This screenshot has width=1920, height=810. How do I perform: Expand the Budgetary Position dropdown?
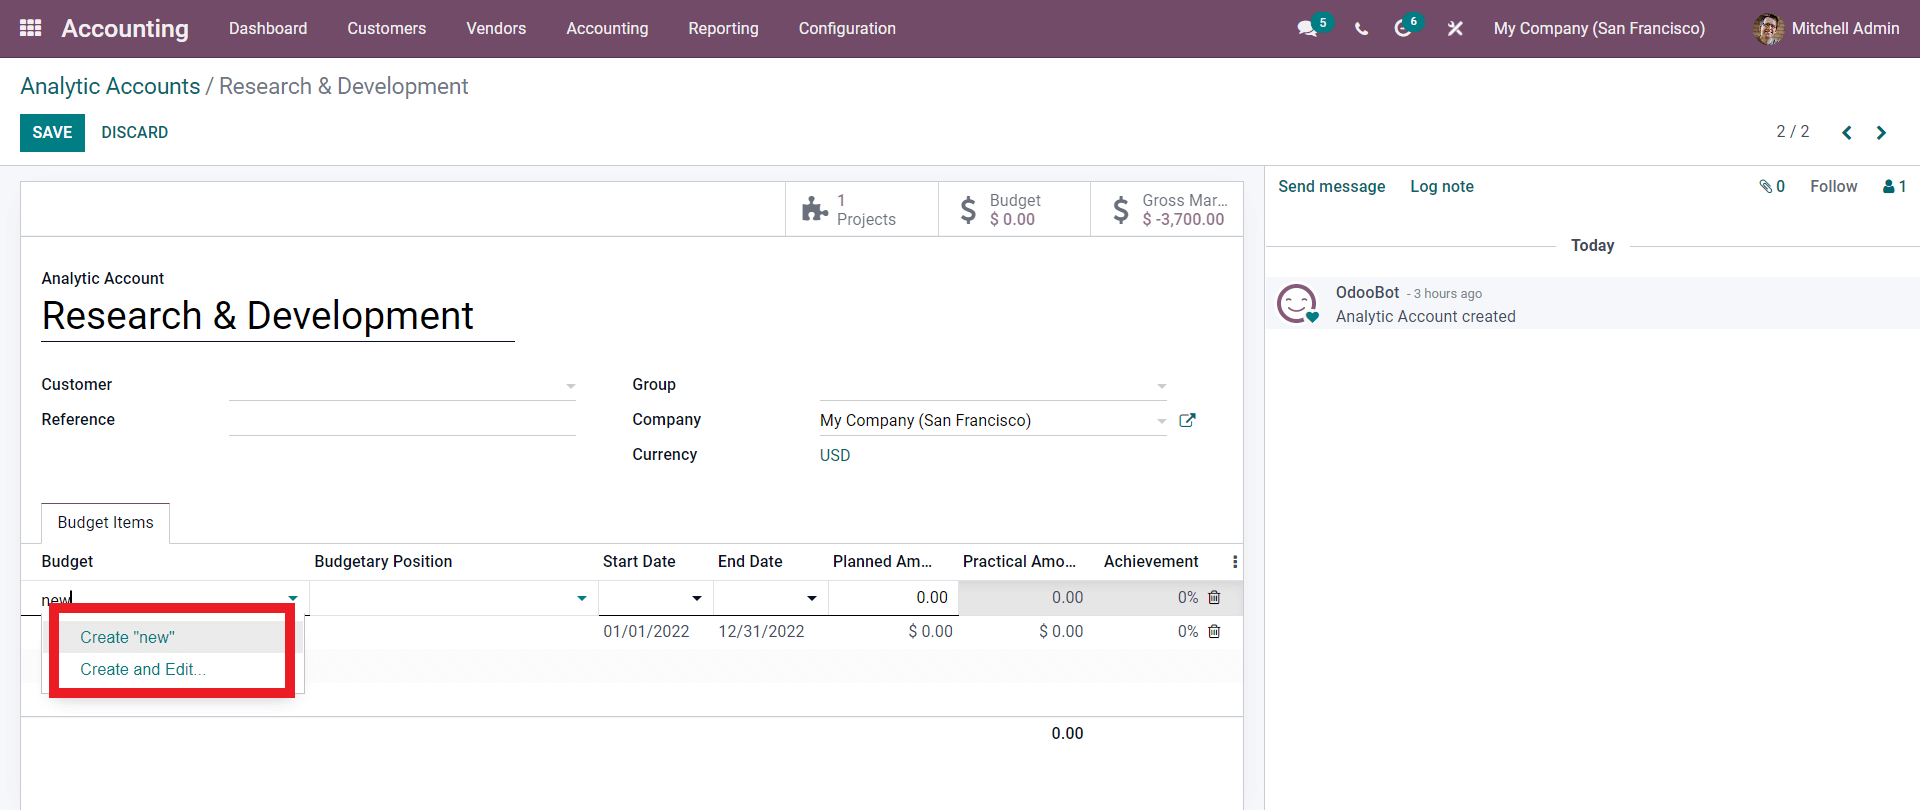(581, 598)
